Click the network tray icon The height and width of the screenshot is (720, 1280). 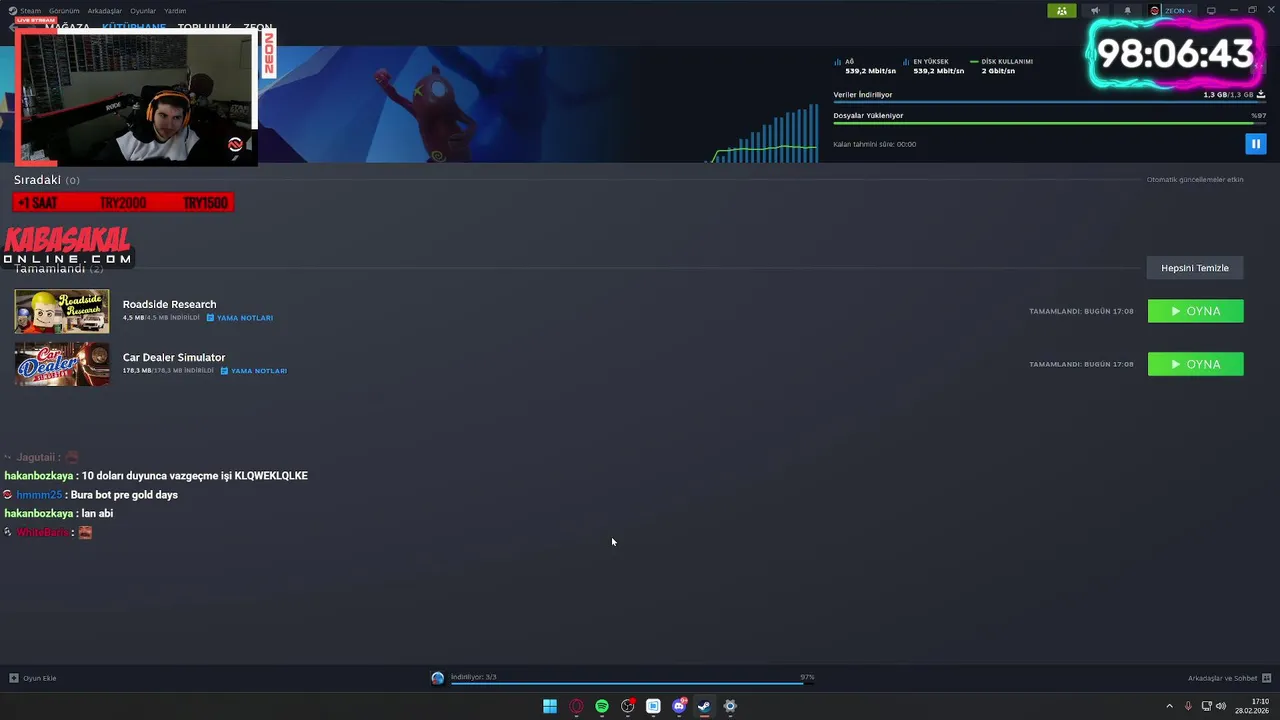click(1207, 706)
